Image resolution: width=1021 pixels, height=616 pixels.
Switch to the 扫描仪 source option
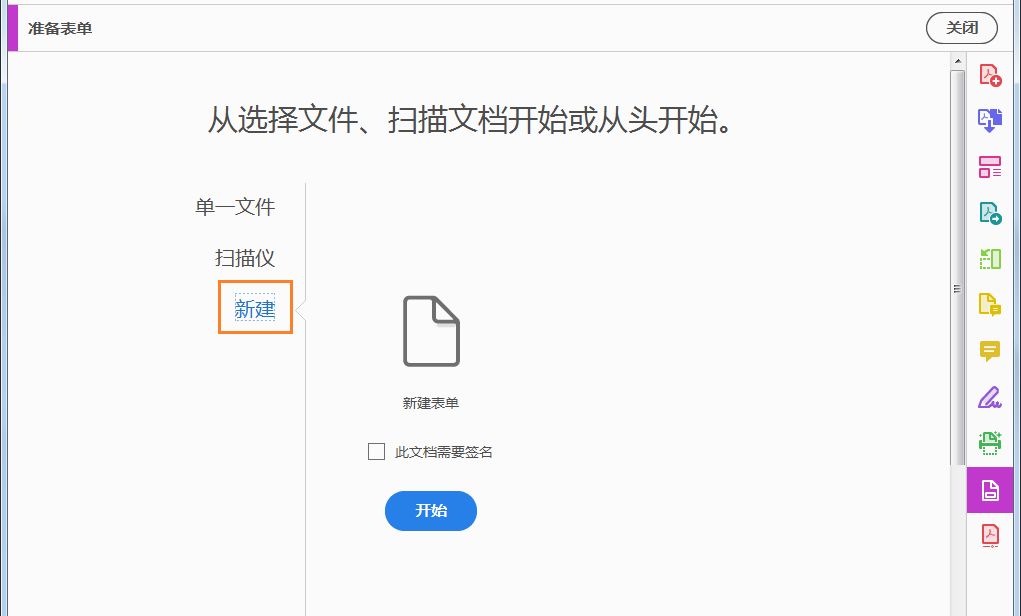click(245, 258)
